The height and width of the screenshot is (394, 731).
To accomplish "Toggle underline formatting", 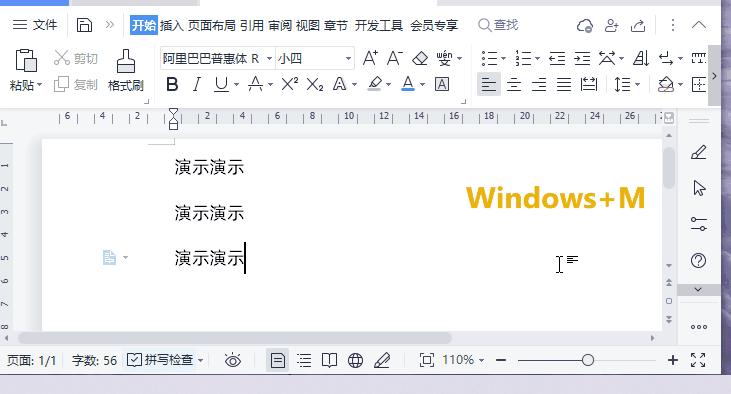I will click(221, 84).
